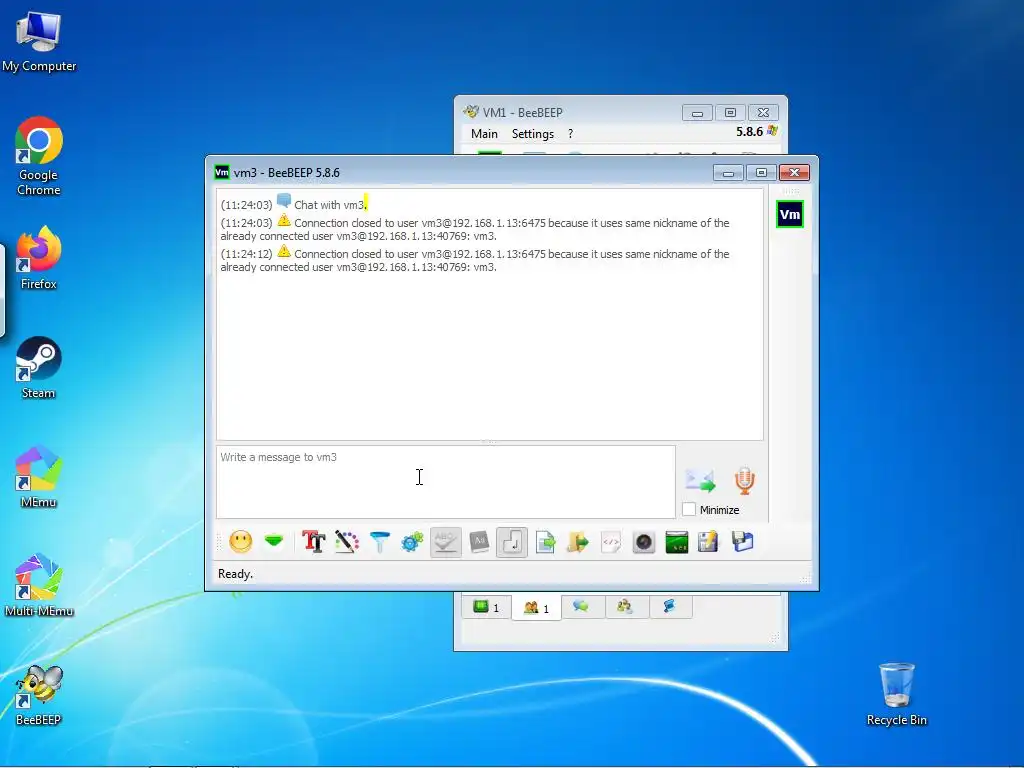Click the camera lens icon
Screen dimensions: 1024x768
(644, 542)
